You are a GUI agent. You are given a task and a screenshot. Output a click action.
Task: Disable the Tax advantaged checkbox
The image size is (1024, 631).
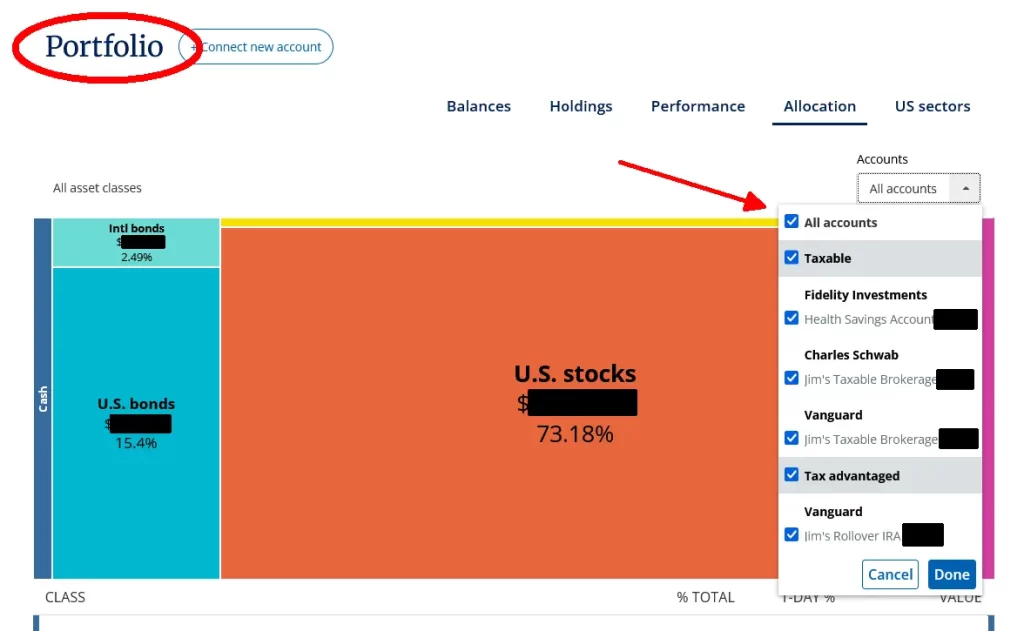[791, 475]
